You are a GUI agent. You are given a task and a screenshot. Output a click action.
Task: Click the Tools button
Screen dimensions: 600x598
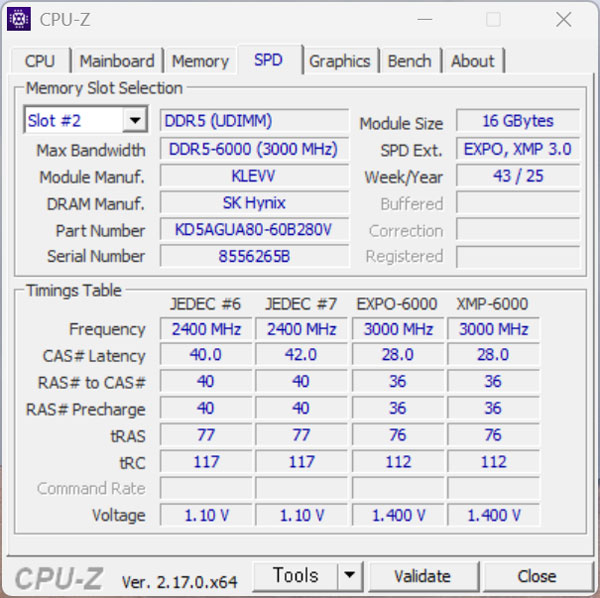tap(295, 575)
